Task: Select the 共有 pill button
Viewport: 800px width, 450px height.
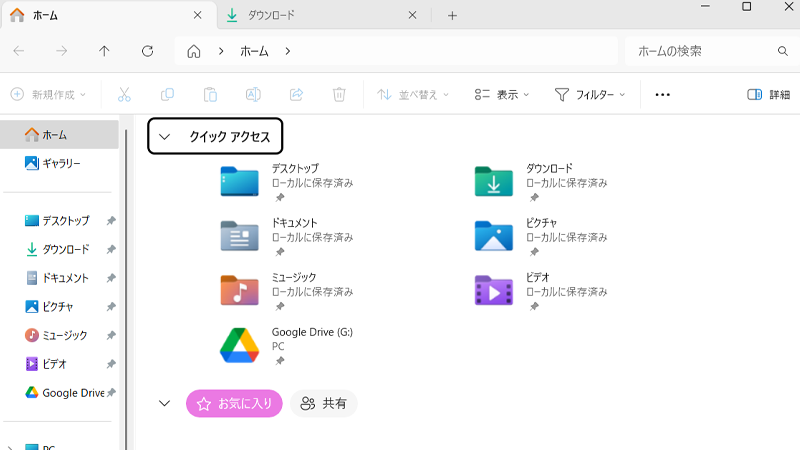Action: pyautogui.click(x=323, y=404)
